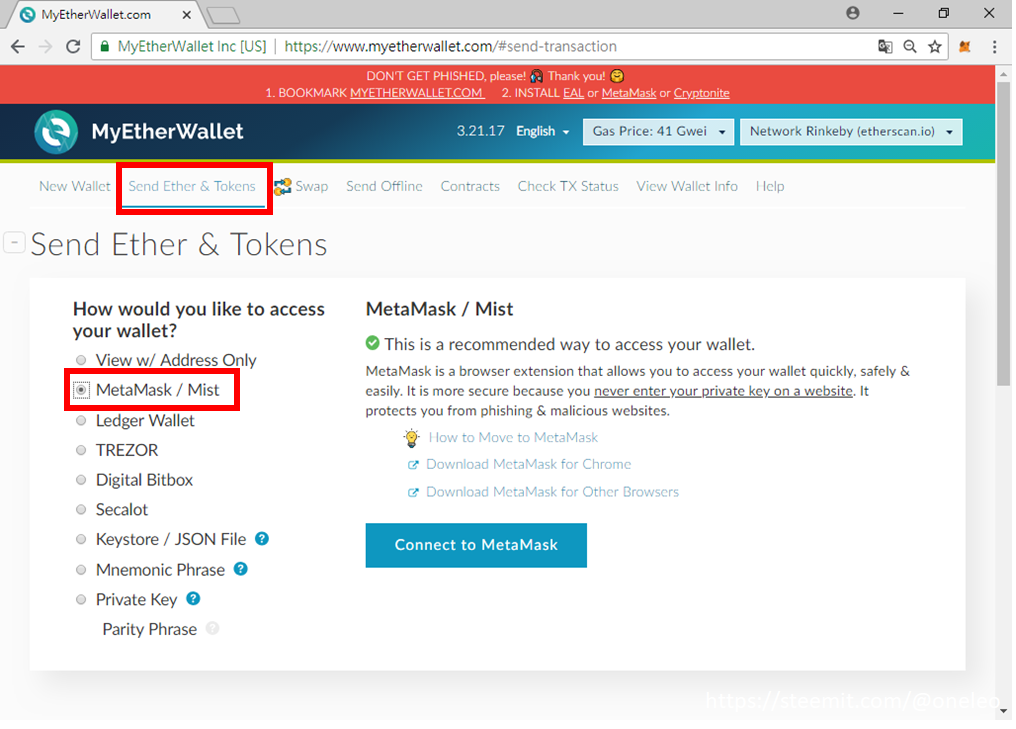Click the Cryptonite link in red banner

pos(701,93)
